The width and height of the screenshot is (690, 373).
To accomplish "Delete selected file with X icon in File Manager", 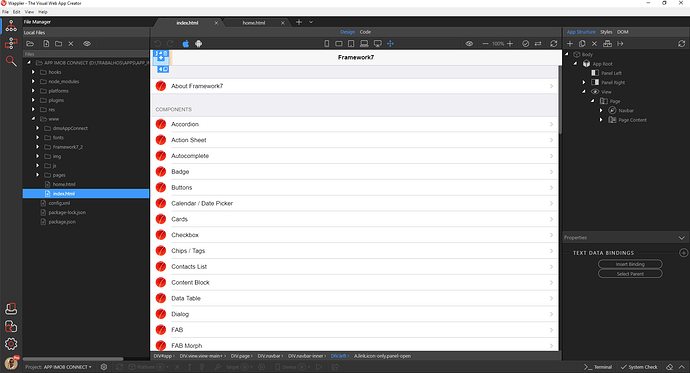I will pyautogui.click(x=70, y=44).
